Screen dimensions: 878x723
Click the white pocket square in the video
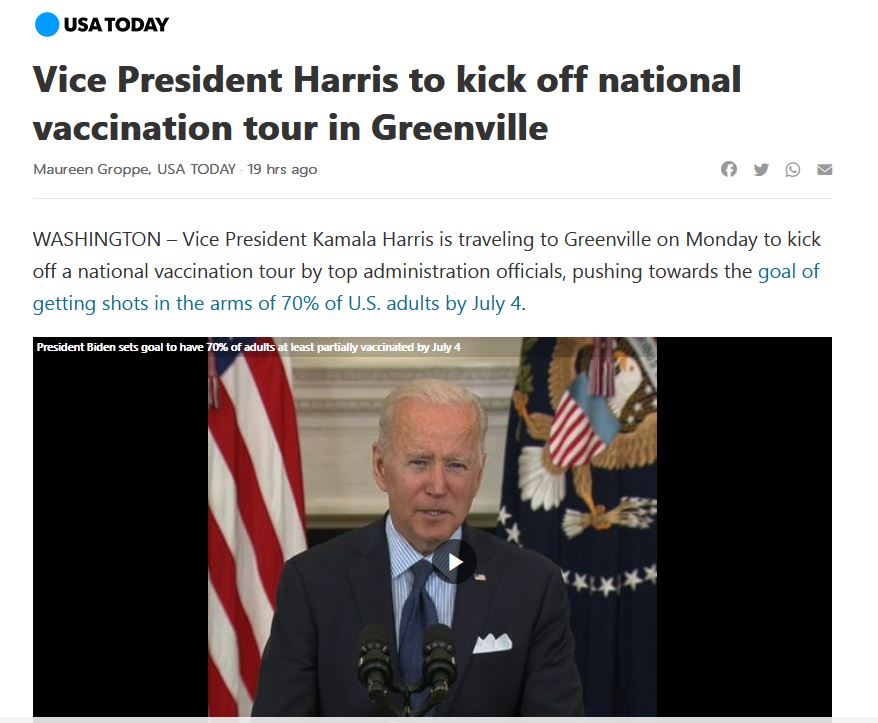tap(492, 643)
